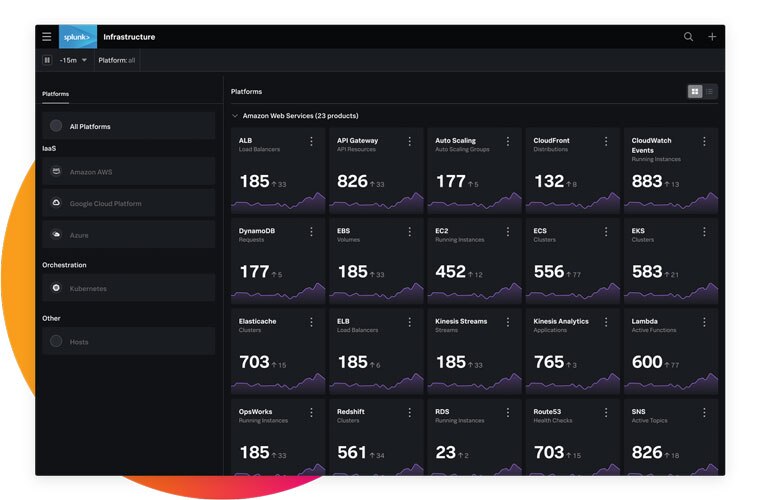The image size is (760, 500).
Task: Select Azure under IaaS
Action: pos(128,234)
